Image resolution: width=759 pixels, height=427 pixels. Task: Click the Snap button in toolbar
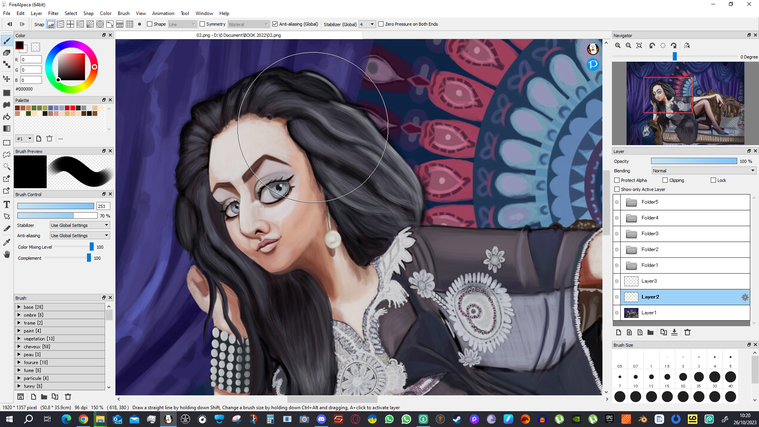(x=39, y=23)
